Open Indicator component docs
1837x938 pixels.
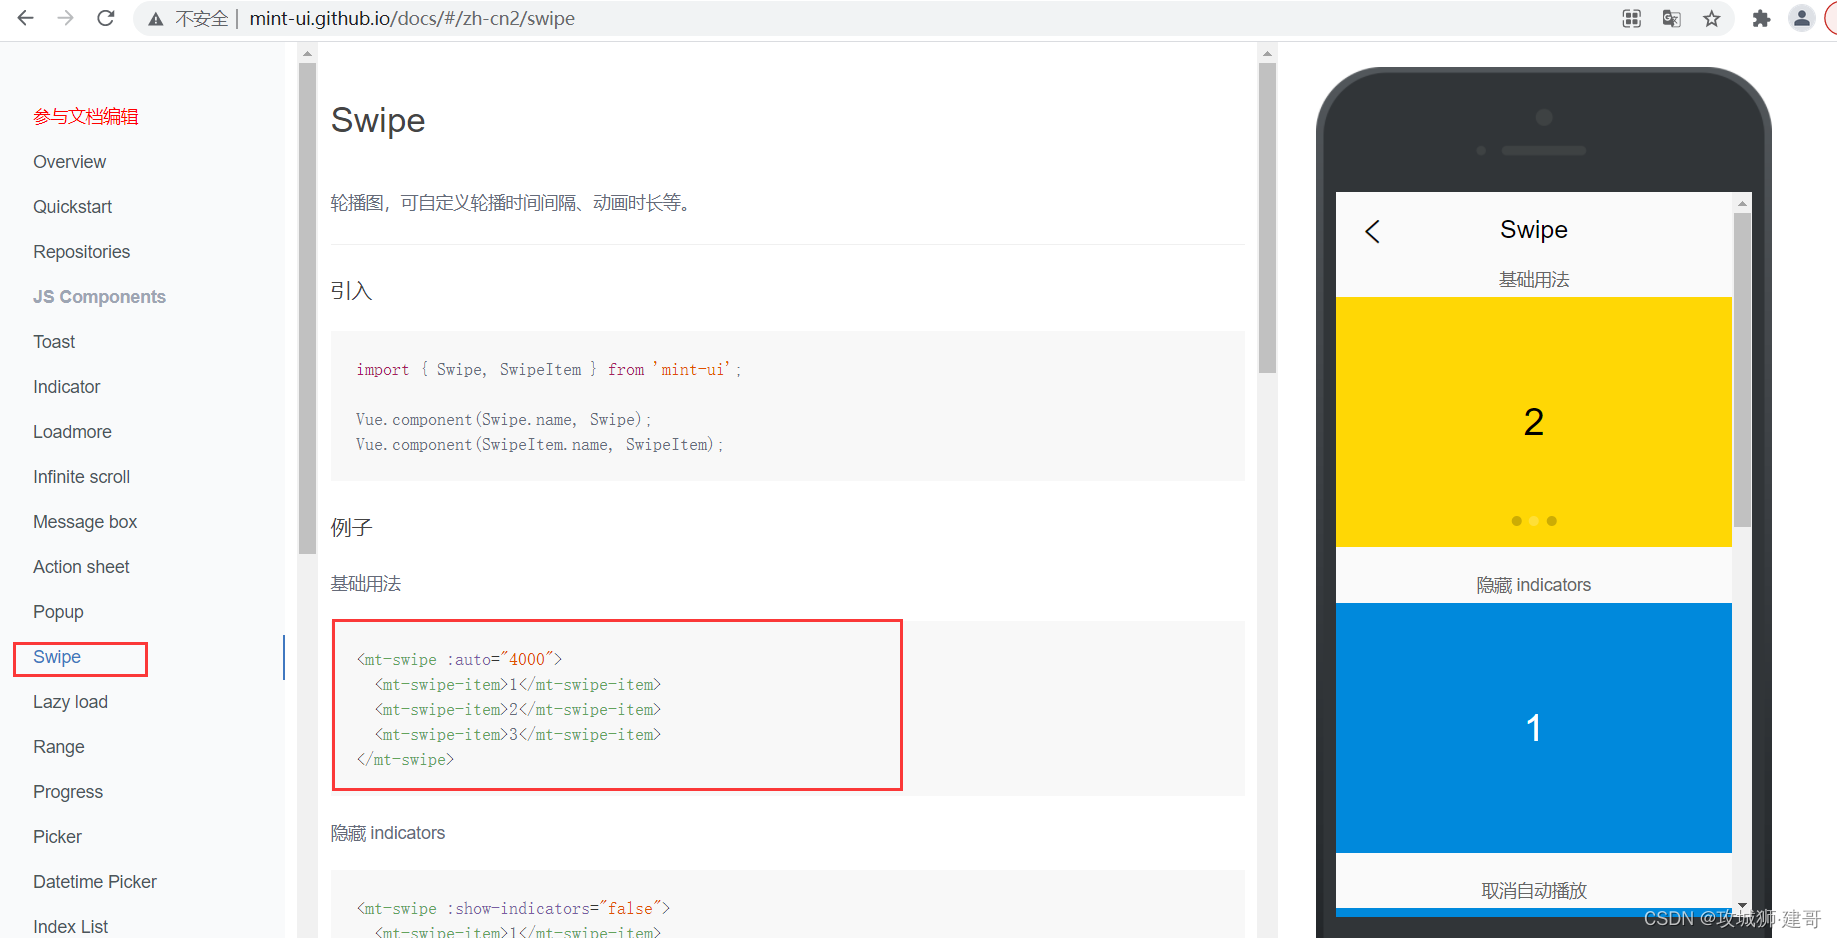click(x=66, y=387)
